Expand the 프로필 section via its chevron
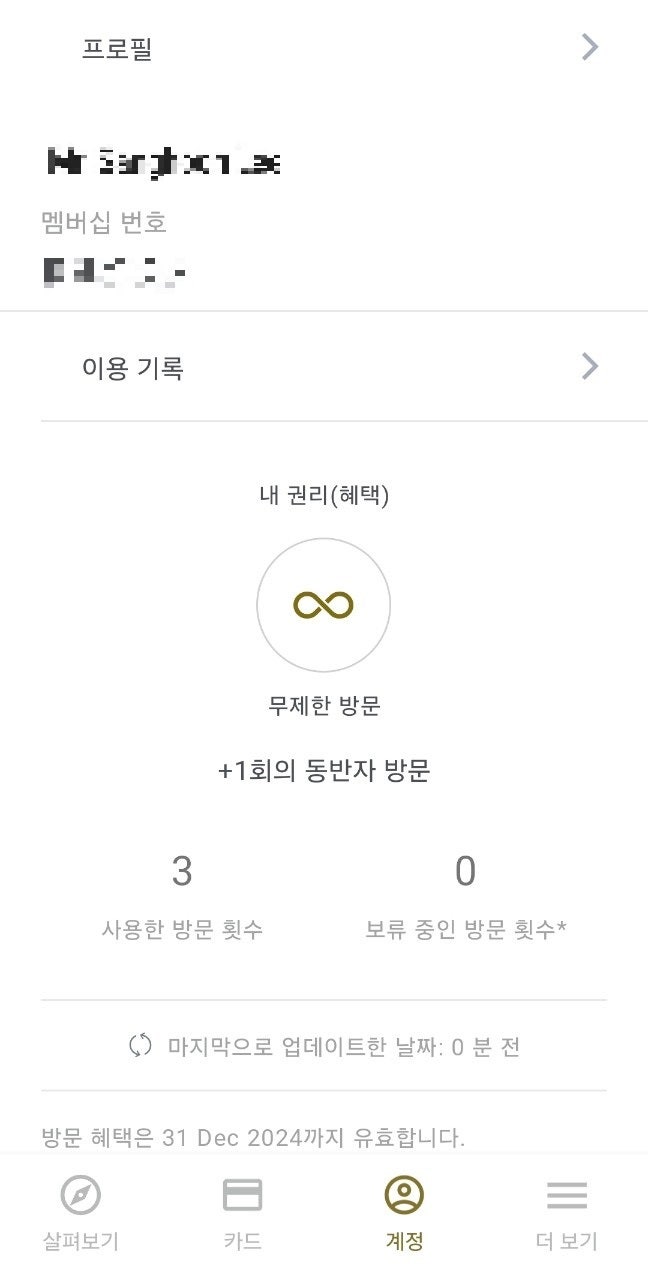Screen dimensions: 648x1266 [589, 46]
